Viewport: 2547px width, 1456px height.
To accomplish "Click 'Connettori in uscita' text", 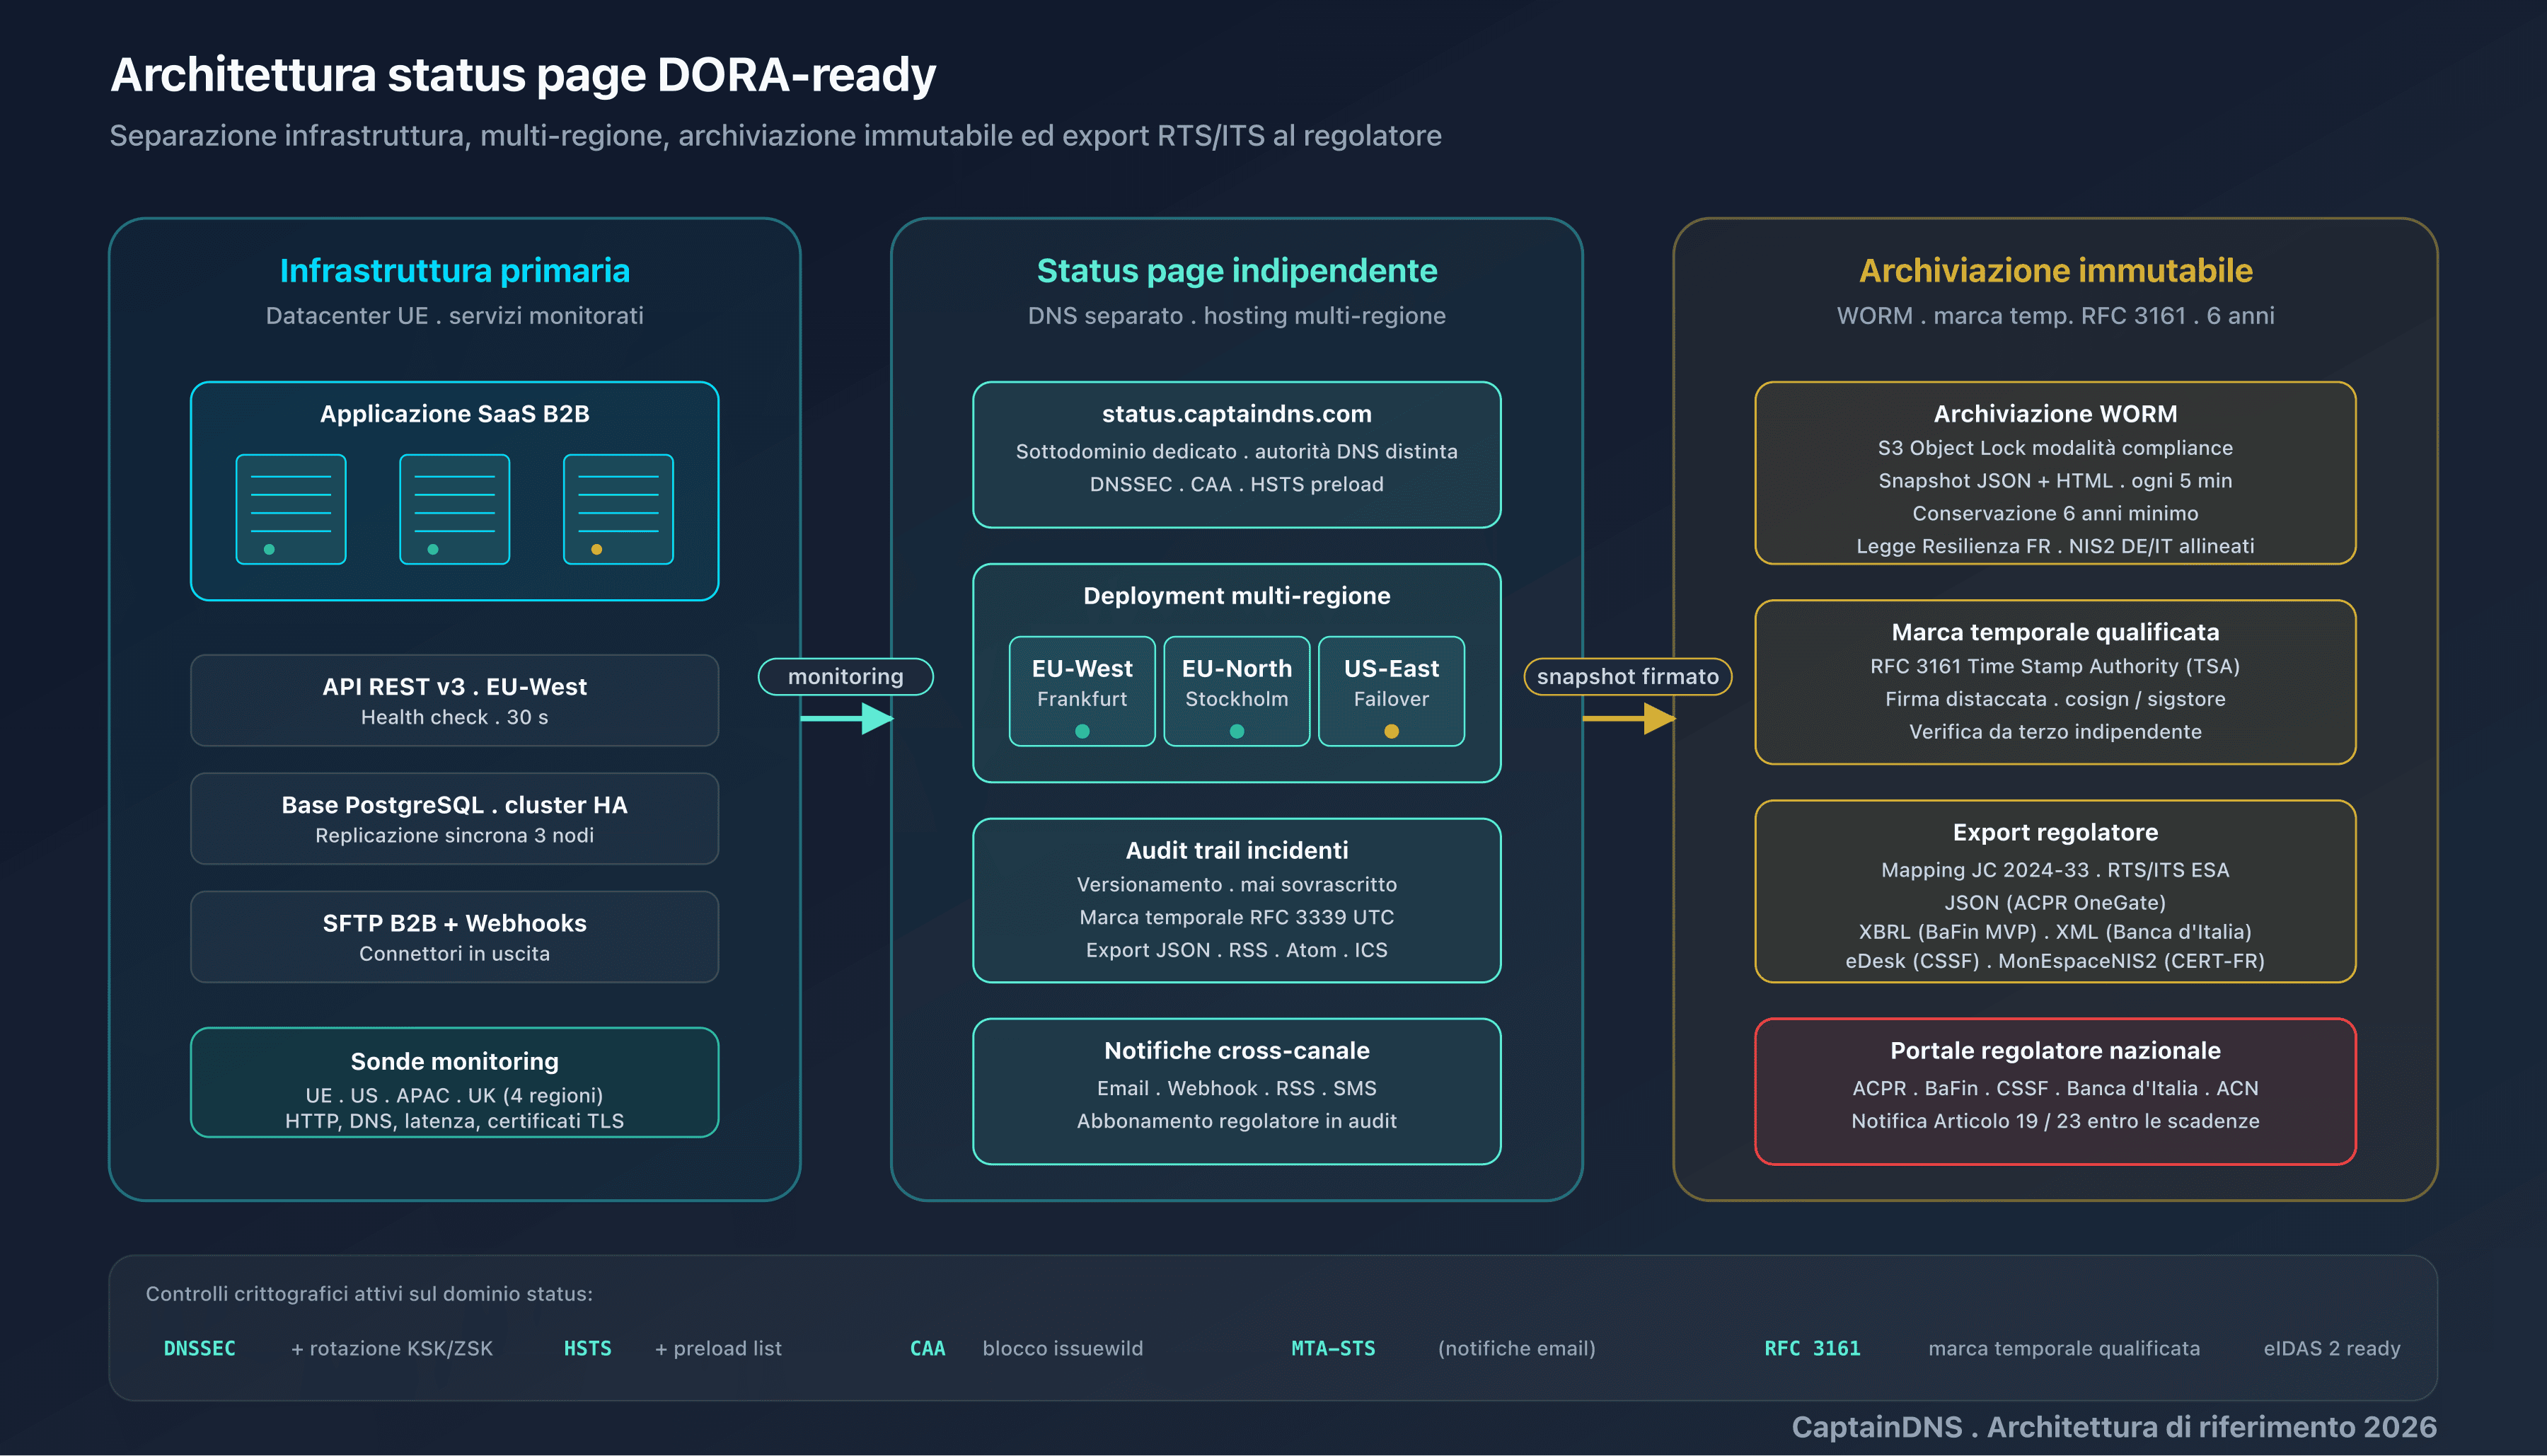I will point(454,953).
